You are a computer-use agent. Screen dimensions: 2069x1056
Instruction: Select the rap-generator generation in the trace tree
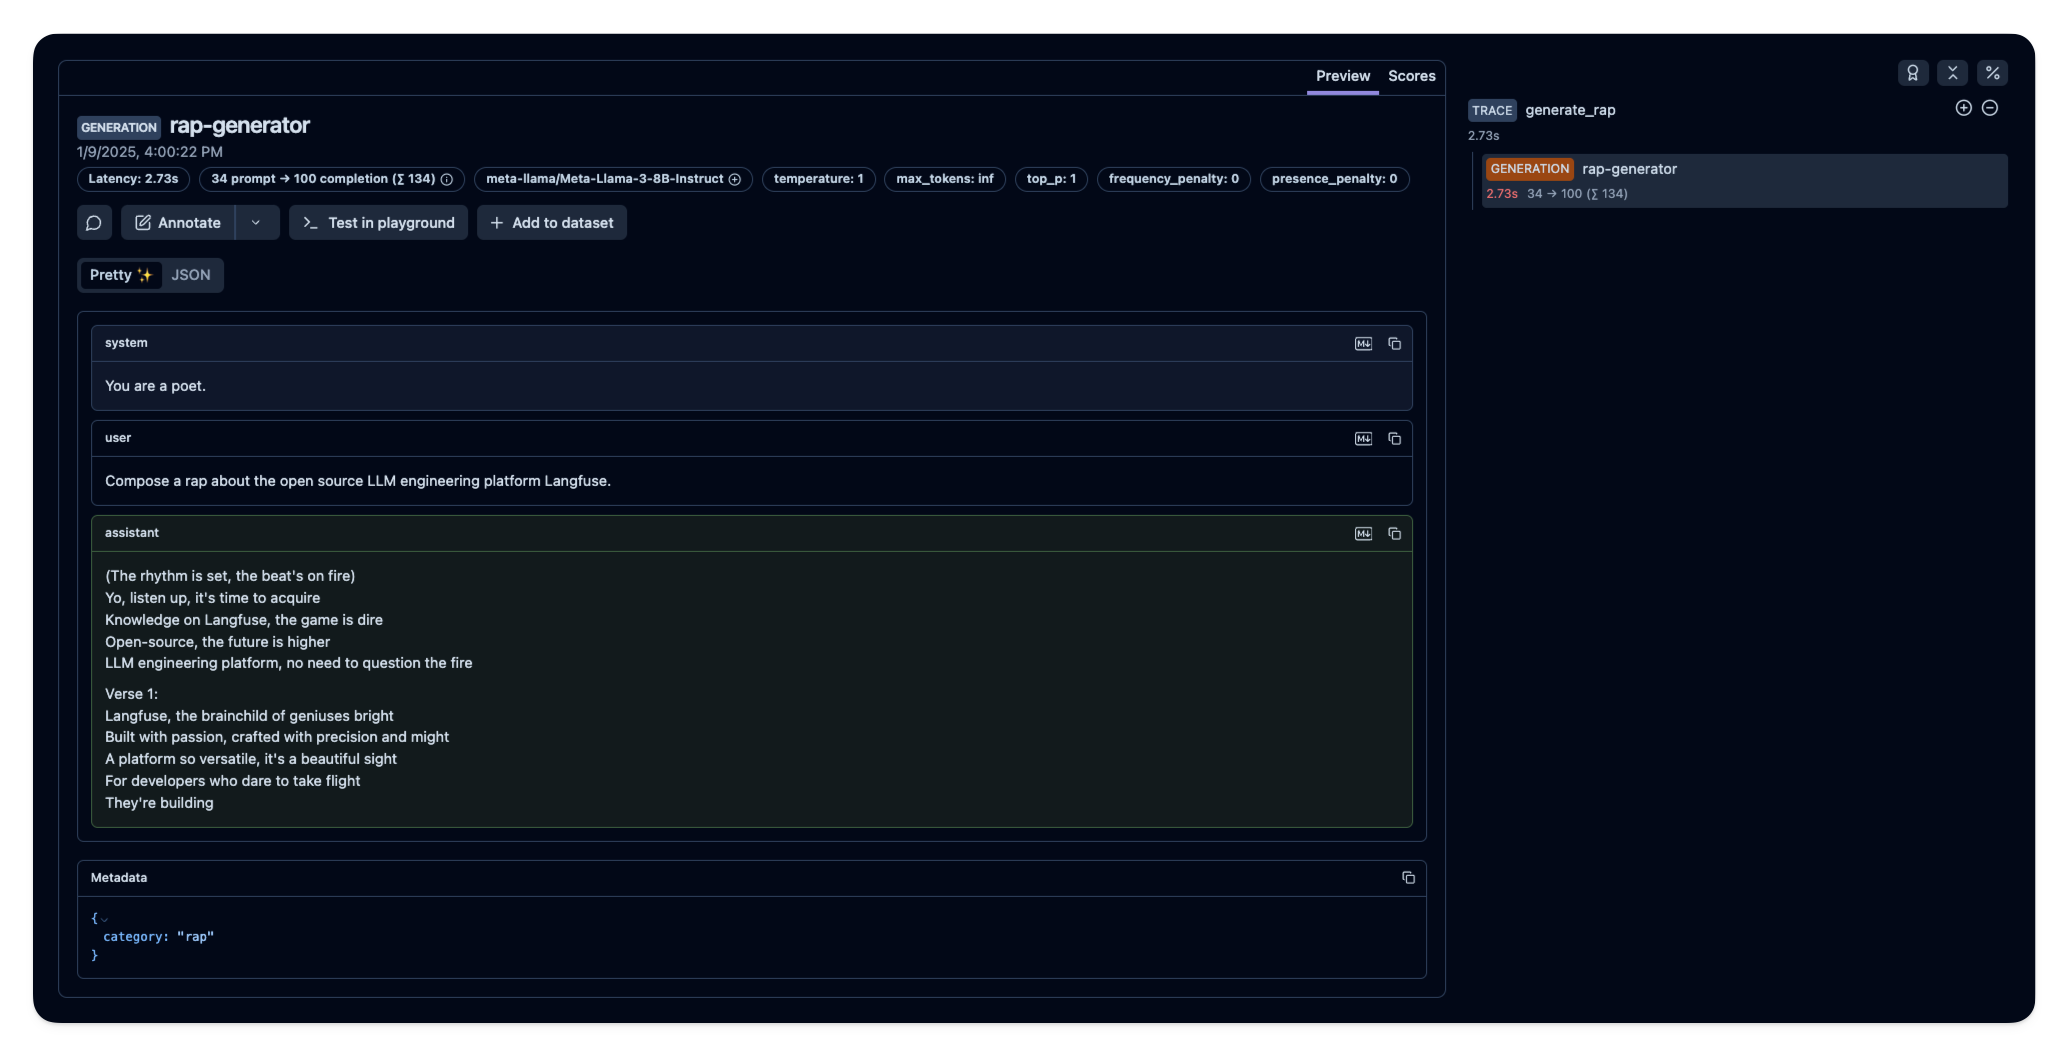click(x=1630, y=168)
